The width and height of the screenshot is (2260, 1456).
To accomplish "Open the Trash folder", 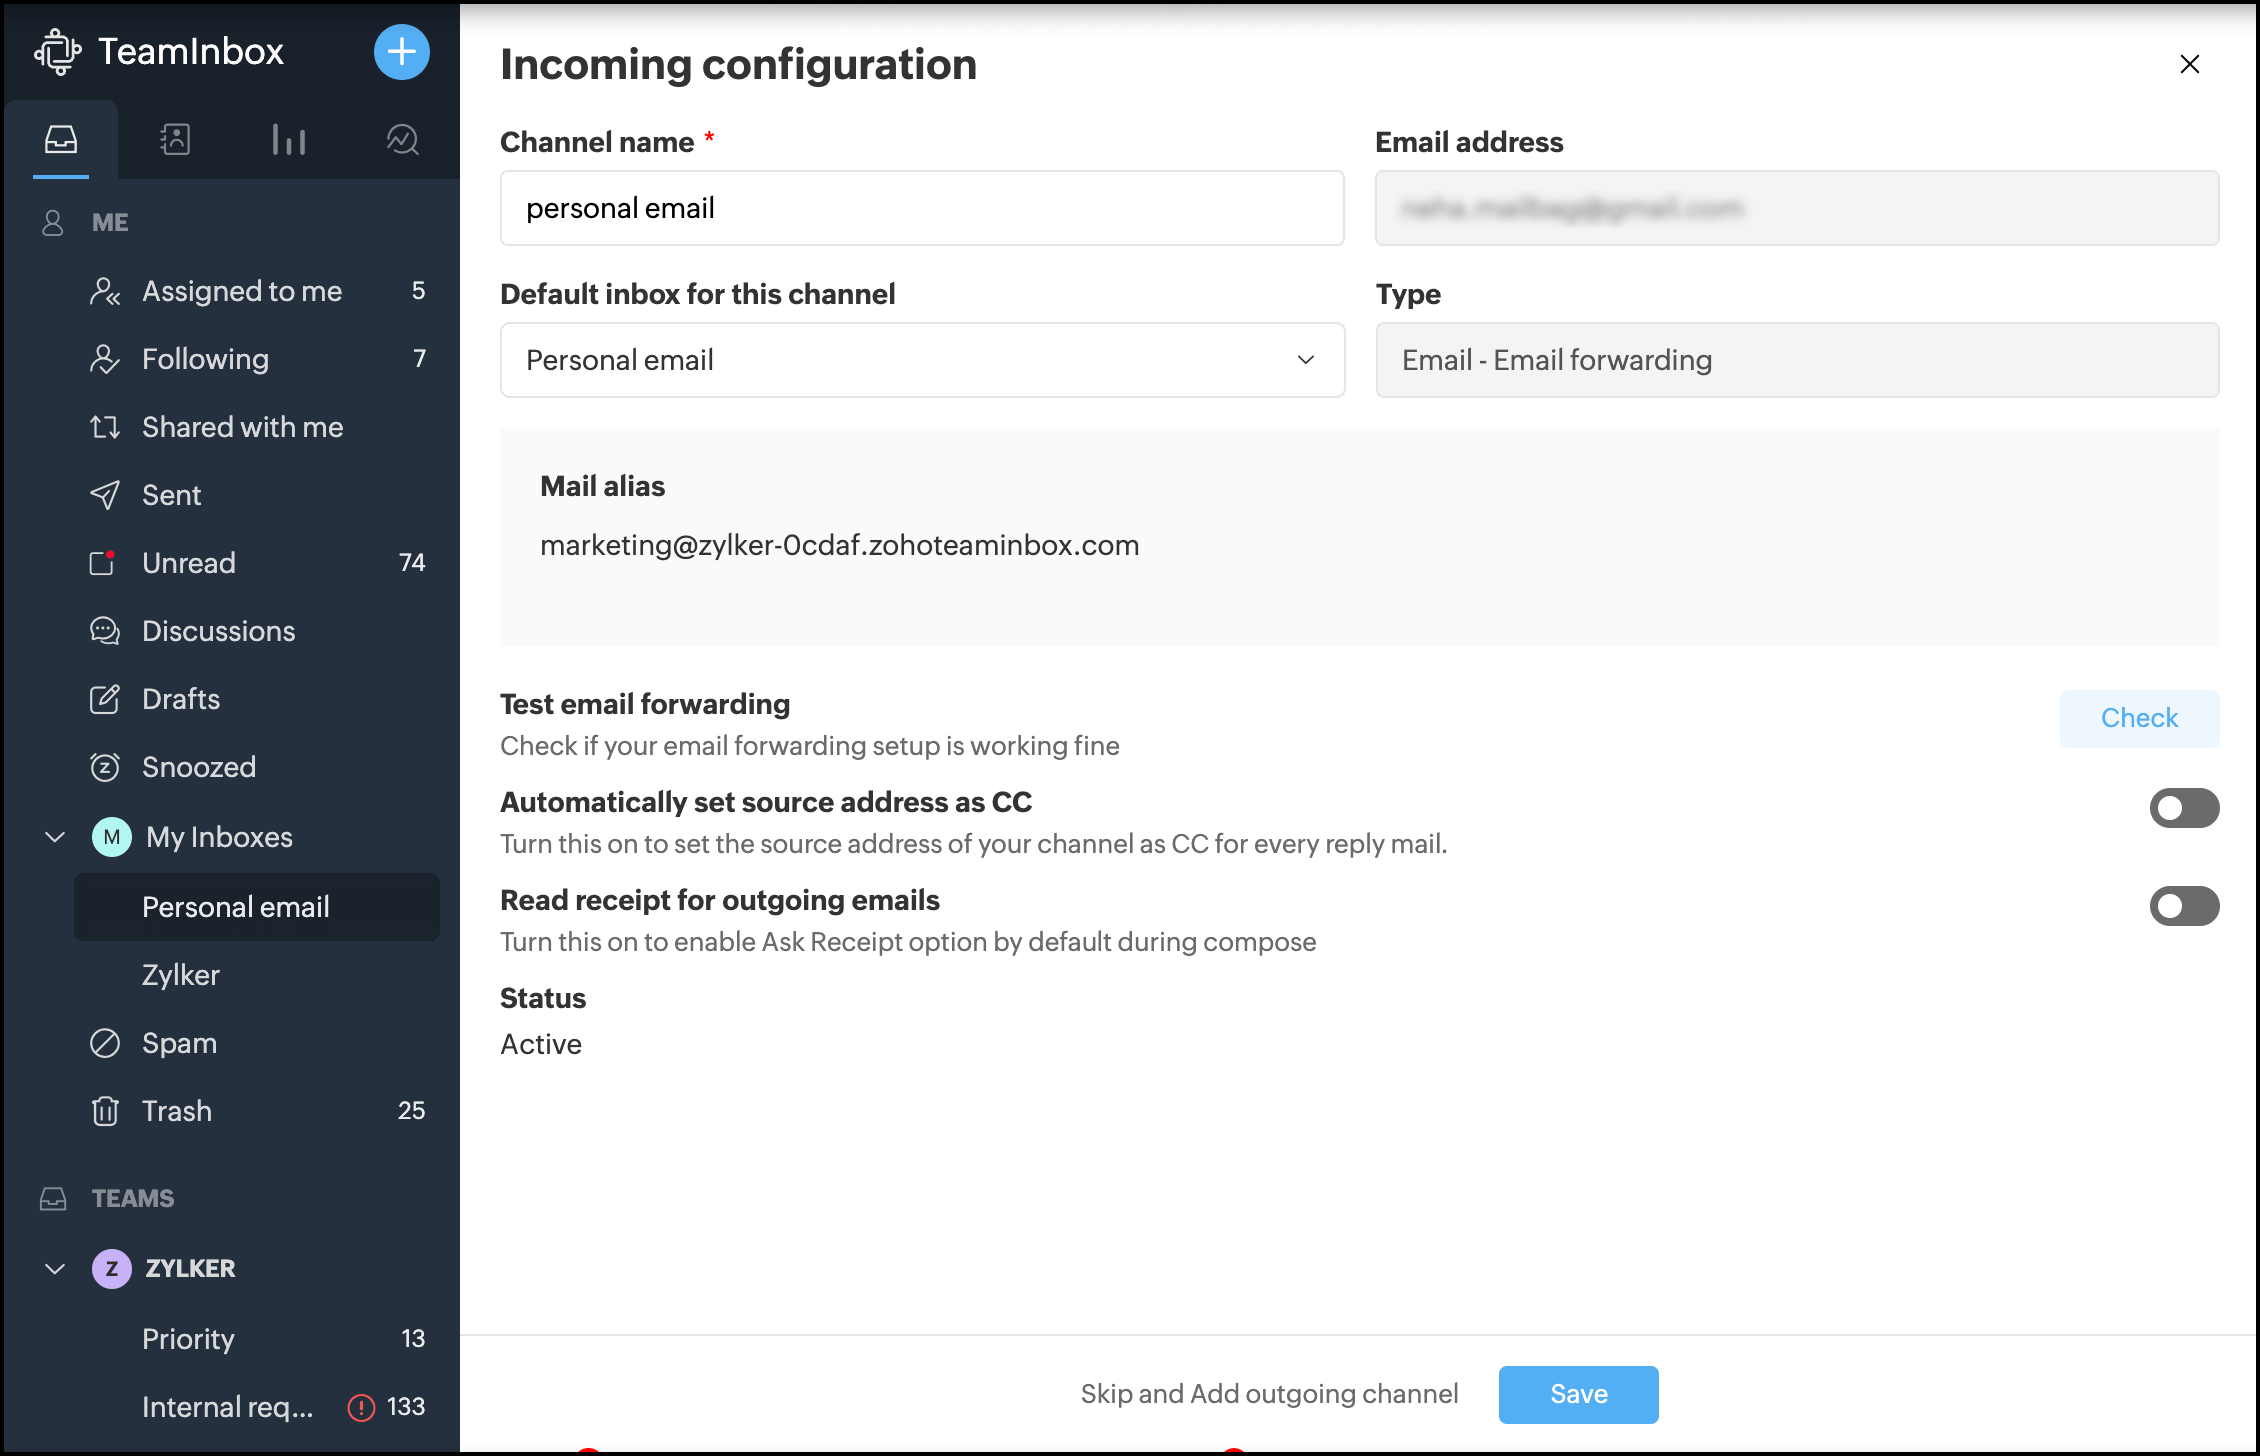I will (257, 1111).
